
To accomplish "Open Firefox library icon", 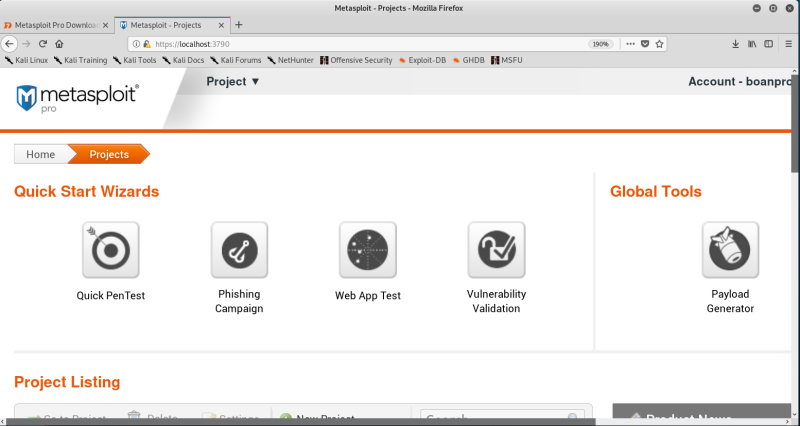I will click(752, 44).
